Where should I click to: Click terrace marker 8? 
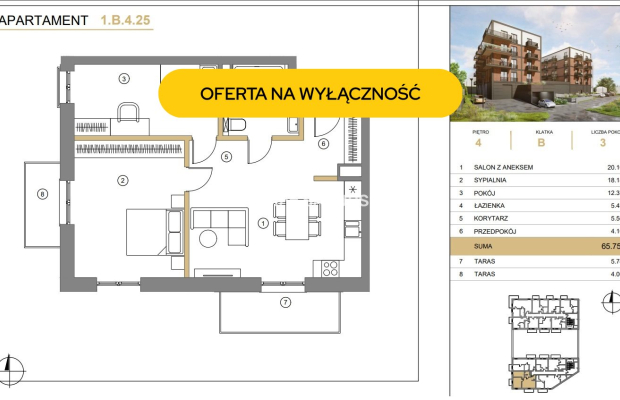click(42, 194)
